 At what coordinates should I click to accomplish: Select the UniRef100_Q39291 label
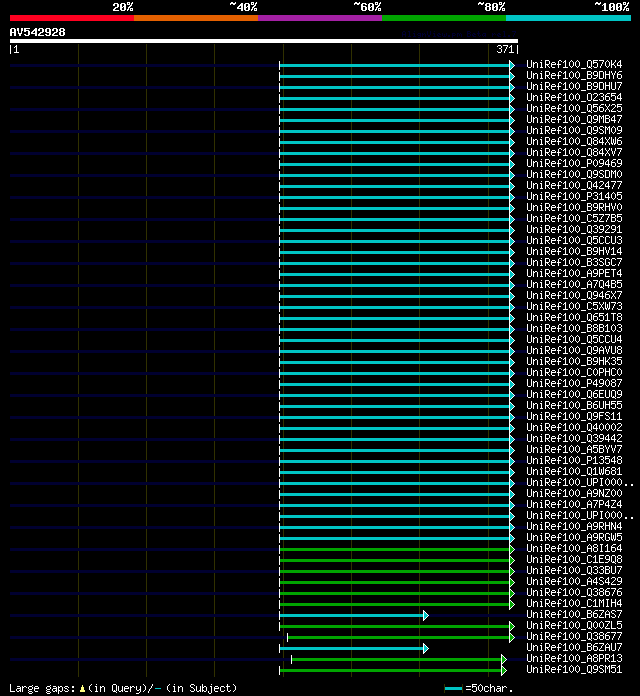[x=574, y=229]
